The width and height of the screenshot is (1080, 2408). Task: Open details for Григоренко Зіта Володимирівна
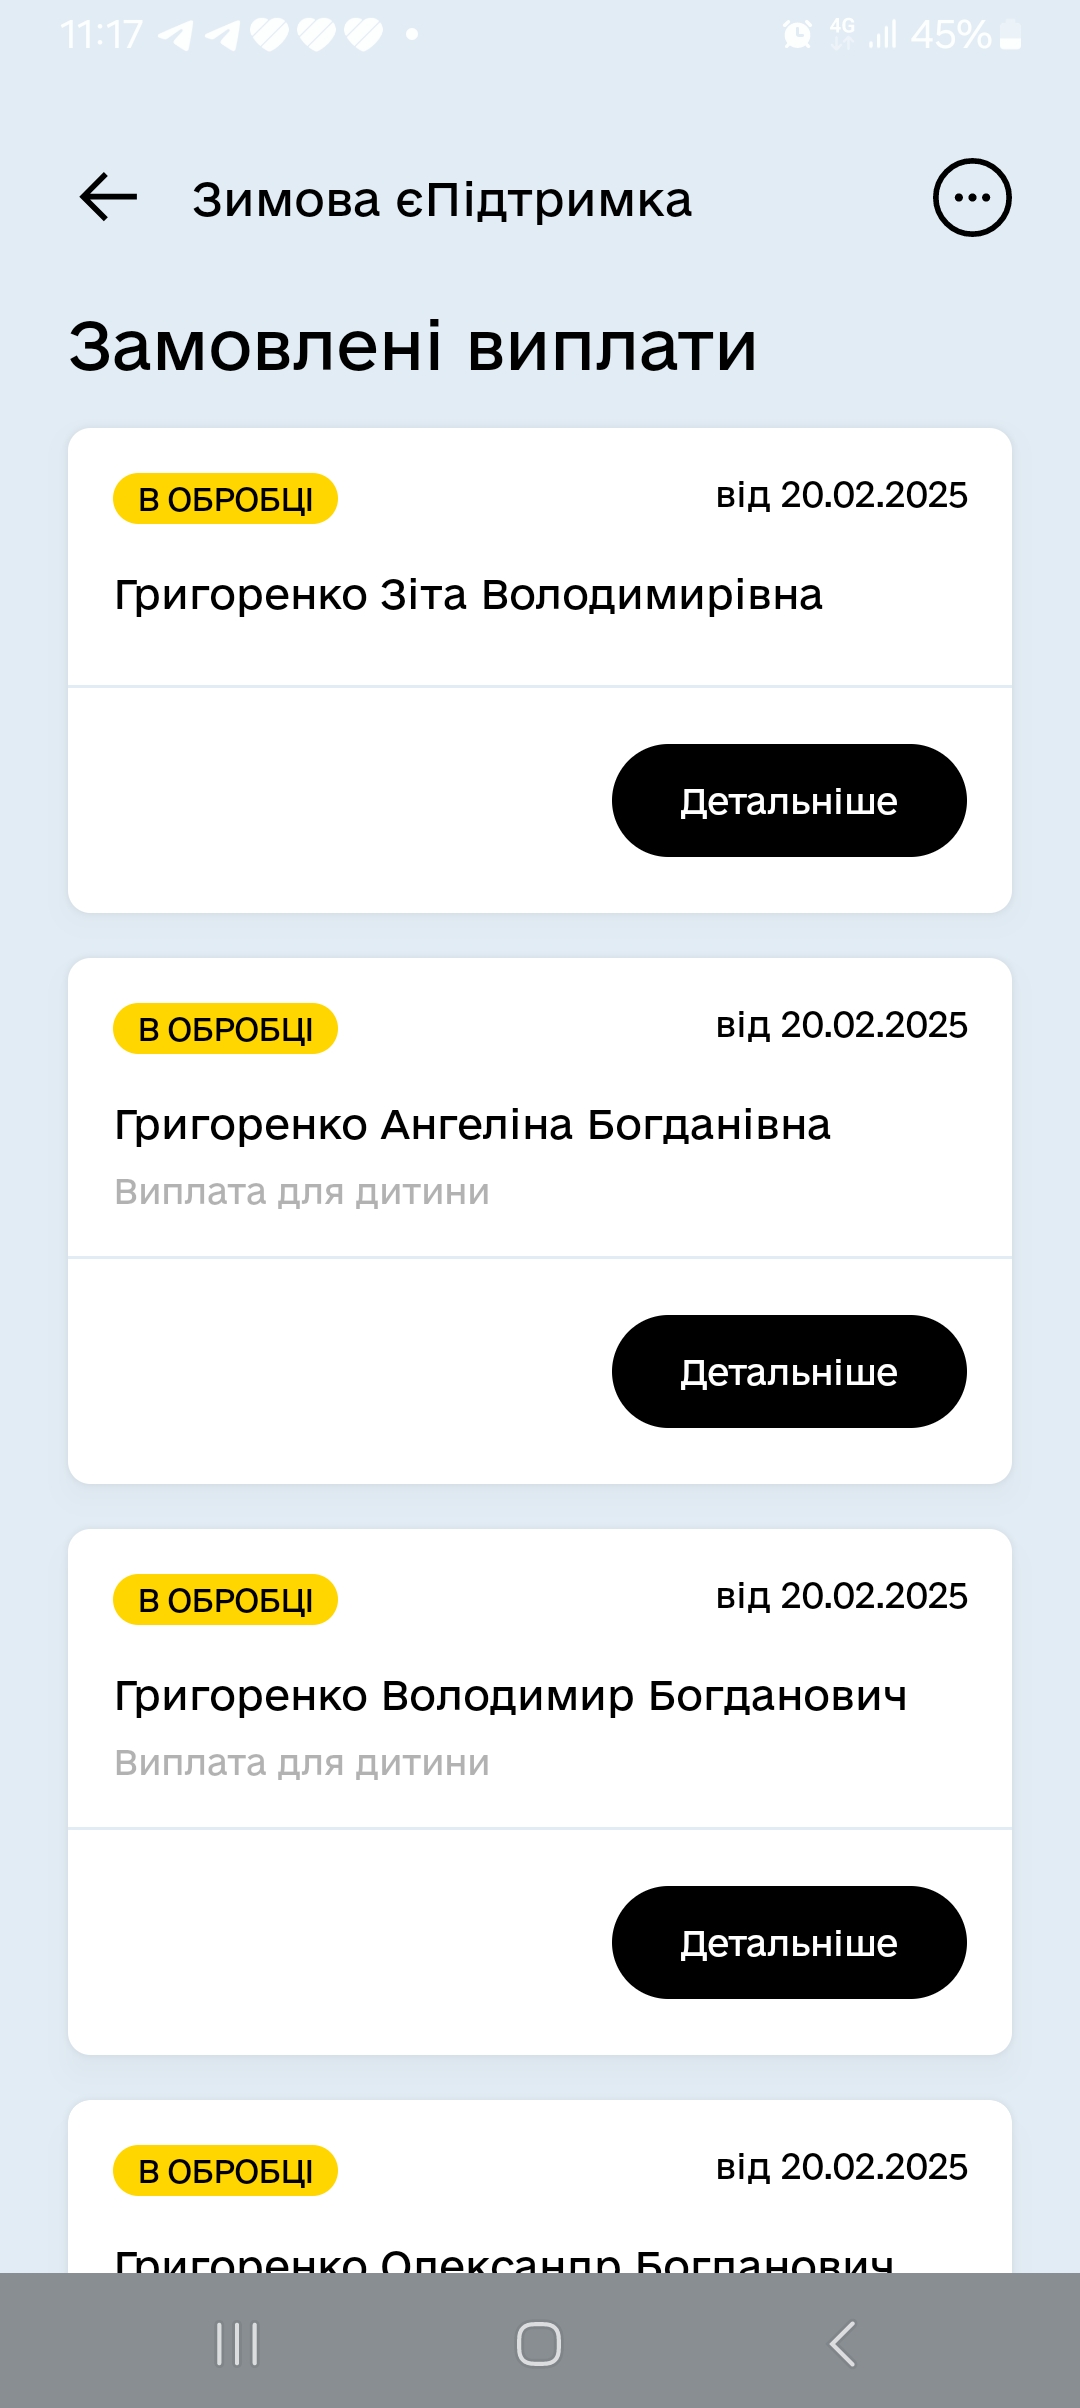(x=788, y=800)
